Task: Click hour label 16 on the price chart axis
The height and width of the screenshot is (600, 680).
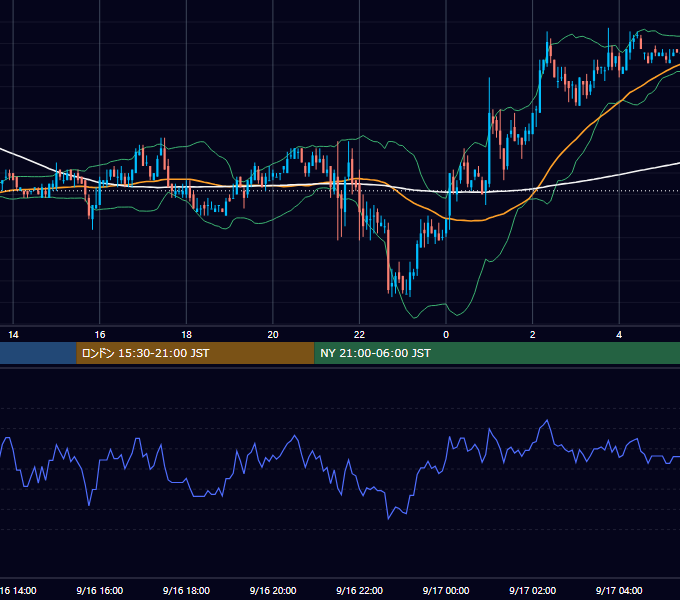Action: click(100, 335)
